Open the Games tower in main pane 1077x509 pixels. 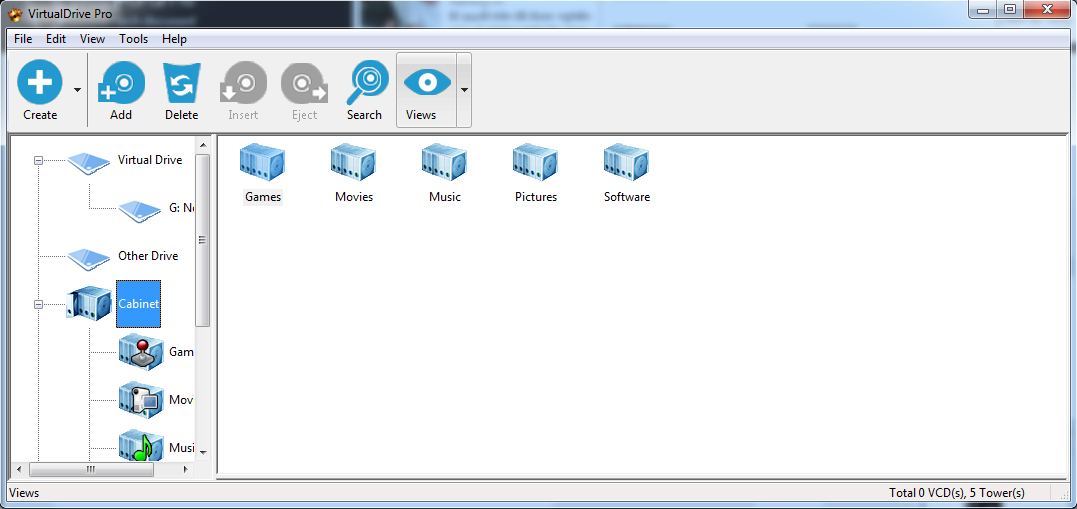263,163
